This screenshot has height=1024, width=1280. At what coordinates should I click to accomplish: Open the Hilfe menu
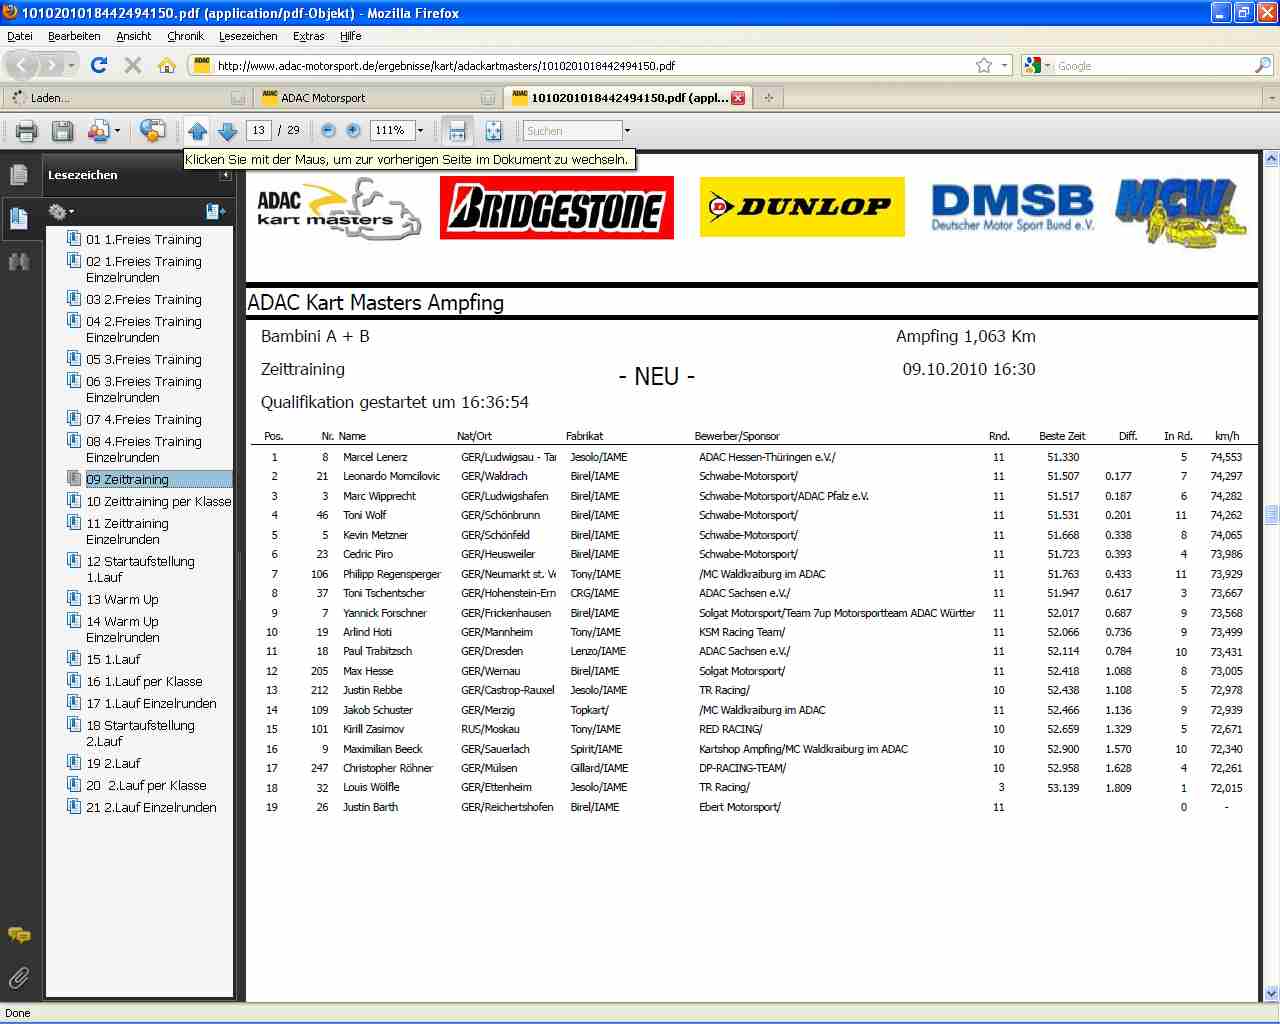point(350,36)
